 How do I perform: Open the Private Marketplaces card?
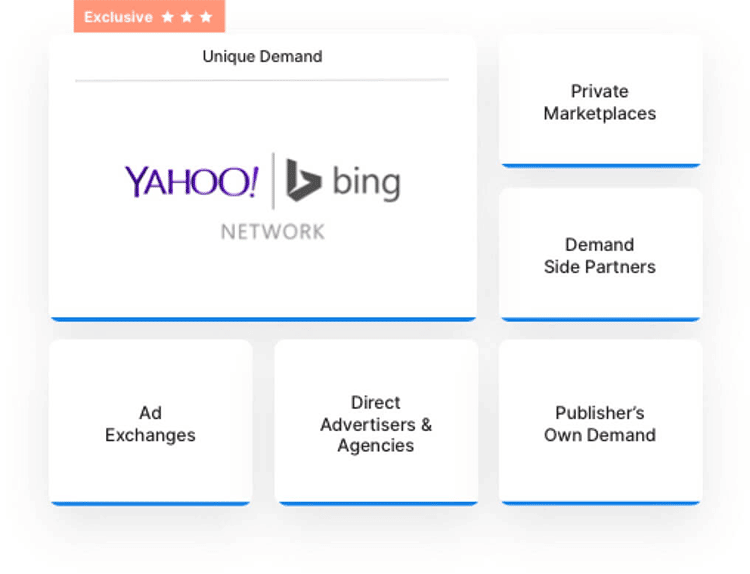[600, 102]
